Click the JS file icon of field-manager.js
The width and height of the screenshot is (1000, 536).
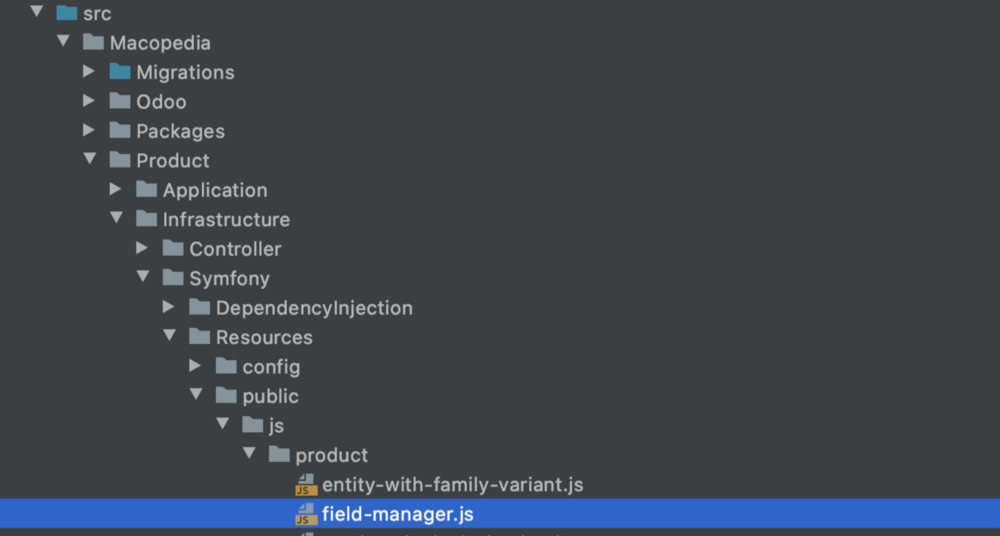(306, 515)
